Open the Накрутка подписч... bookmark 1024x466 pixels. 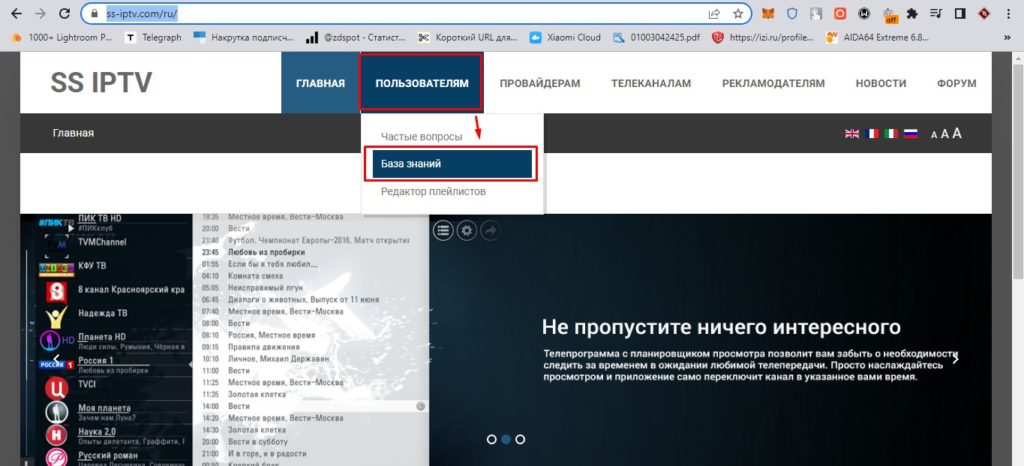pyautogui.click(x=244, y=37)
